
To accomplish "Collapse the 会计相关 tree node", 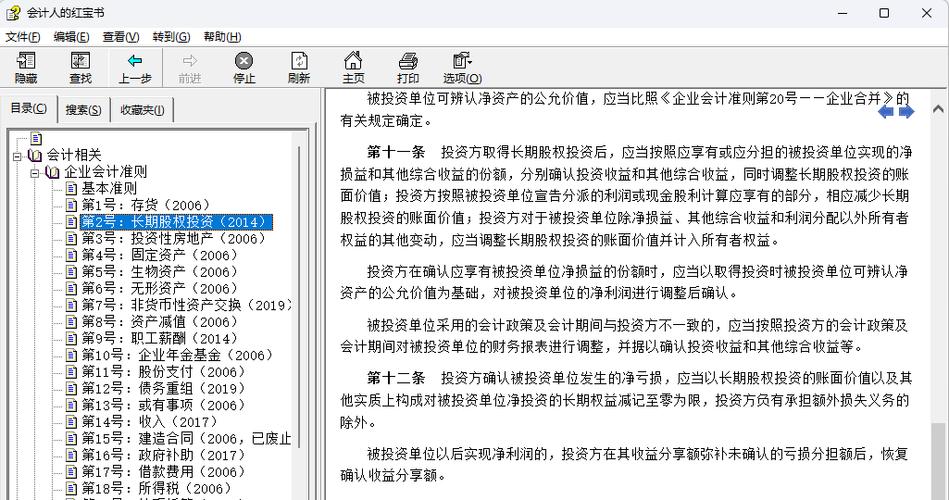I will tap(17, 156).
